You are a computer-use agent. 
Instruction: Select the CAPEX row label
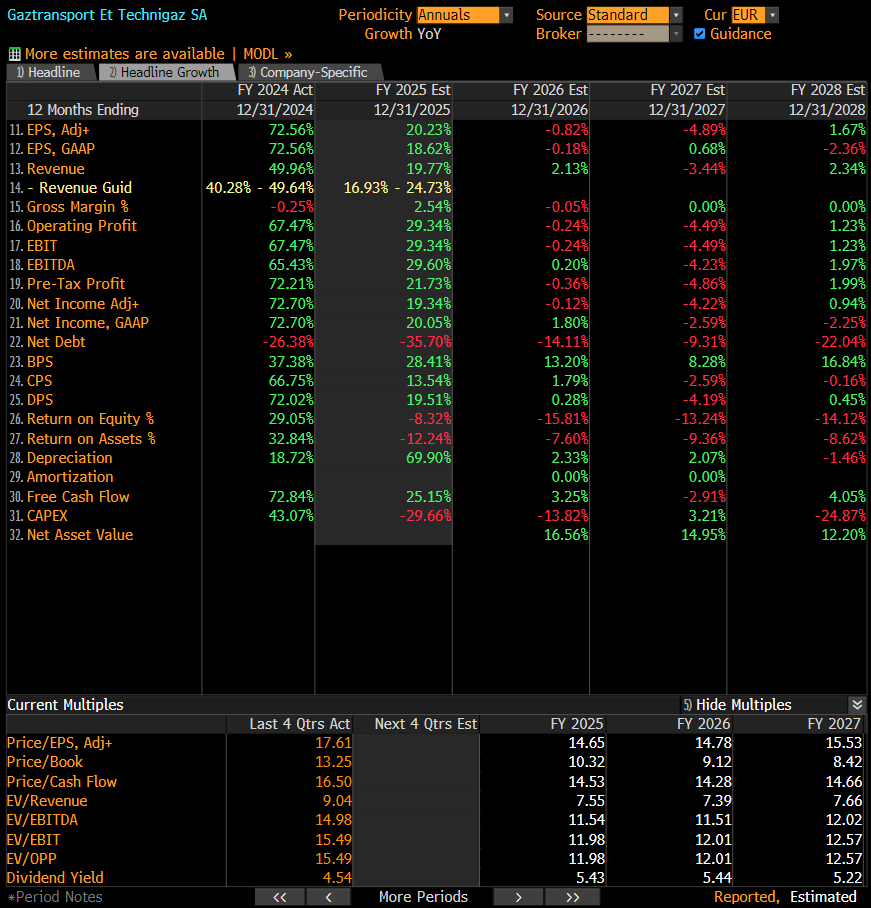[x=47, y=515]
